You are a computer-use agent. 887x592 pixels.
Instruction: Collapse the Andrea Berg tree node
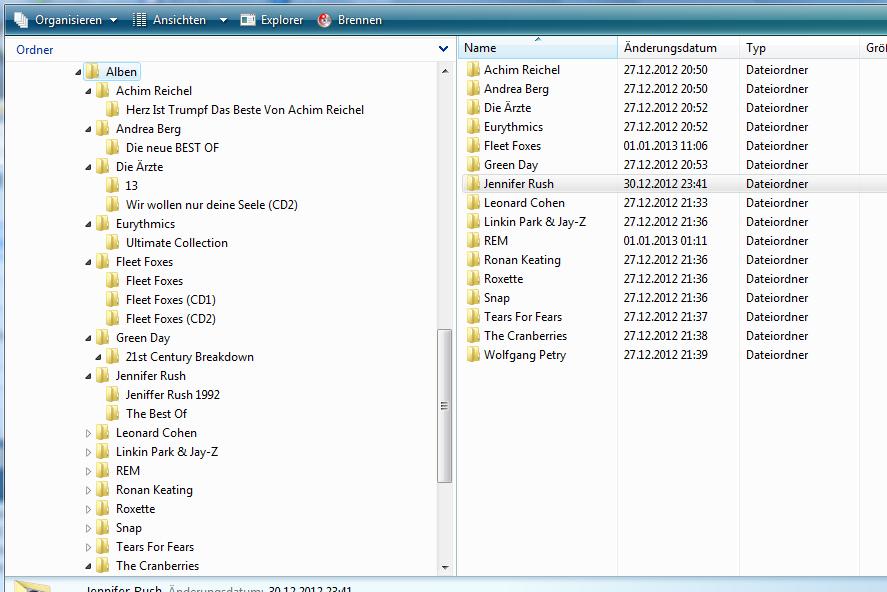pyautogui.click(x=88, y=129)
